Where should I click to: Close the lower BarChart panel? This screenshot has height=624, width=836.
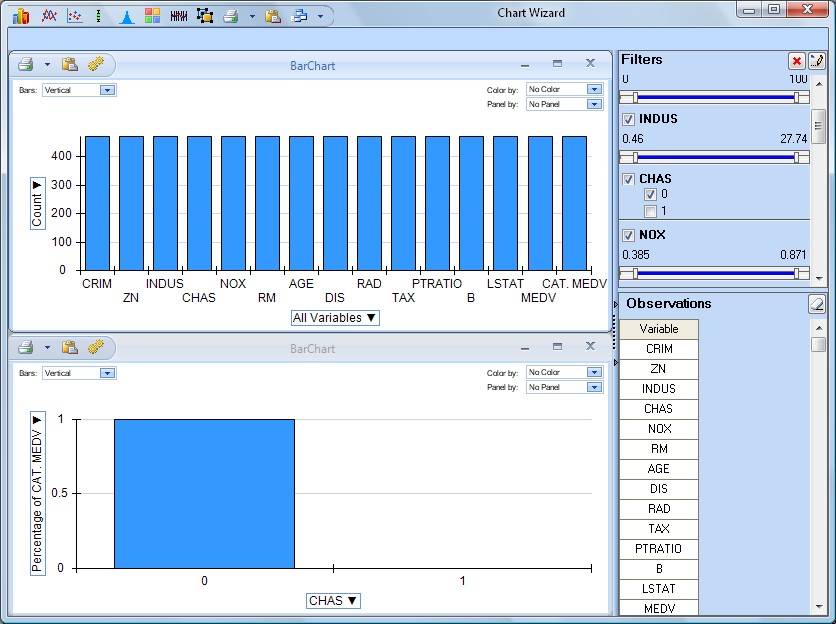click(x=590, y=346)
